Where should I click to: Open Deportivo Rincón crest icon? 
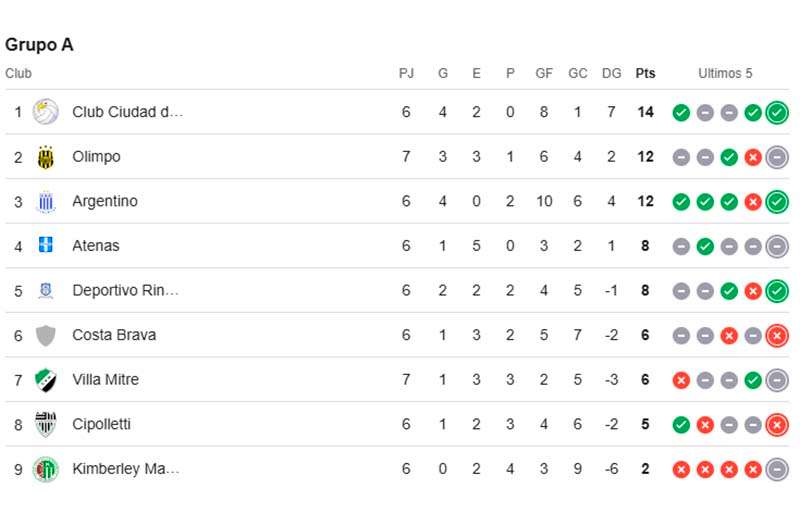click(45, 290)
